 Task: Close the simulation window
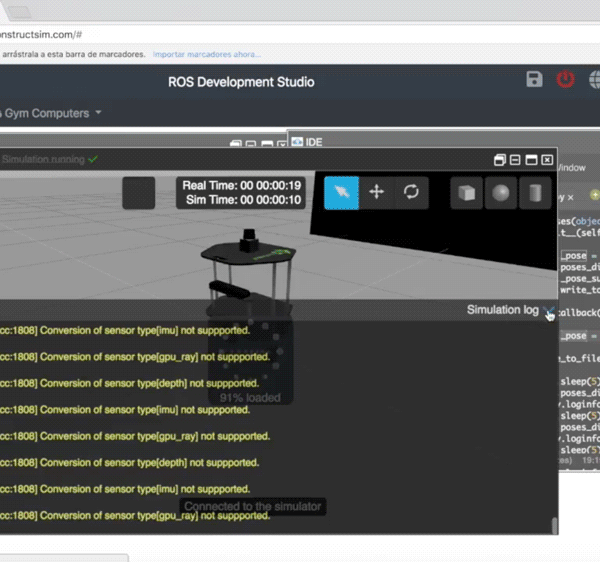[x=547, y=160]
